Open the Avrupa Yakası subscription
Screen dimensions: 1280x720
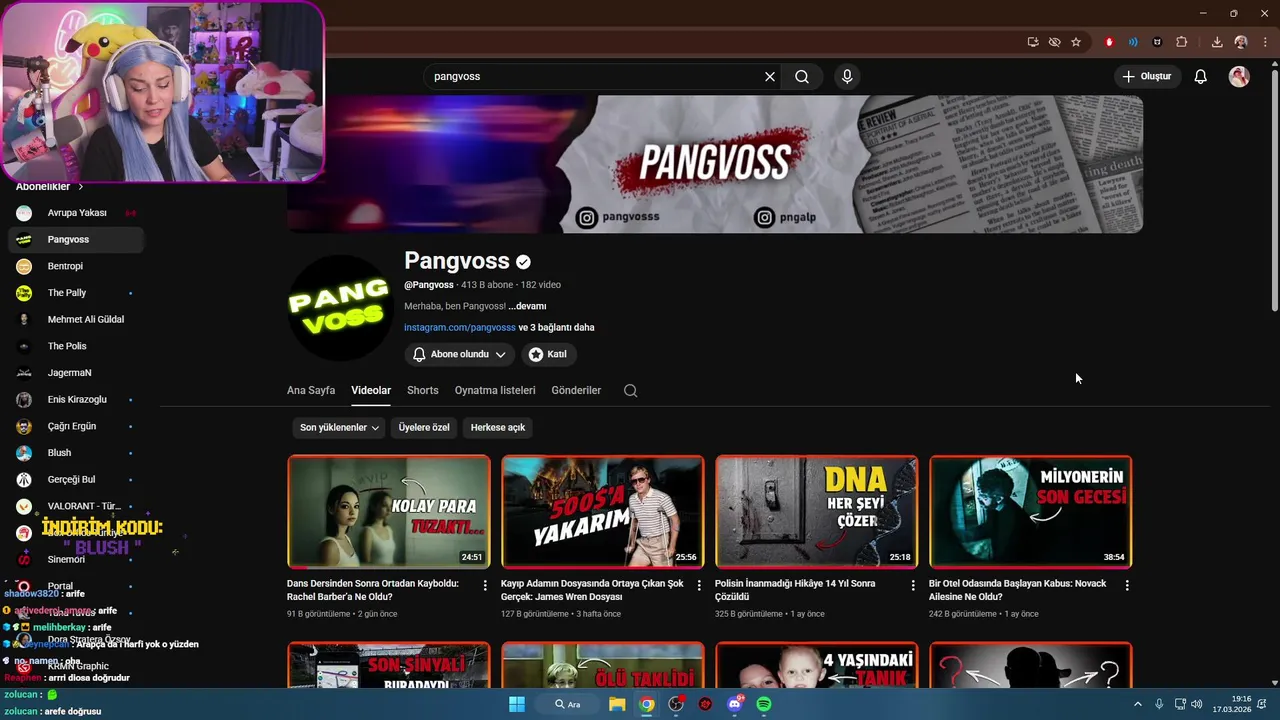click(76, 213)
